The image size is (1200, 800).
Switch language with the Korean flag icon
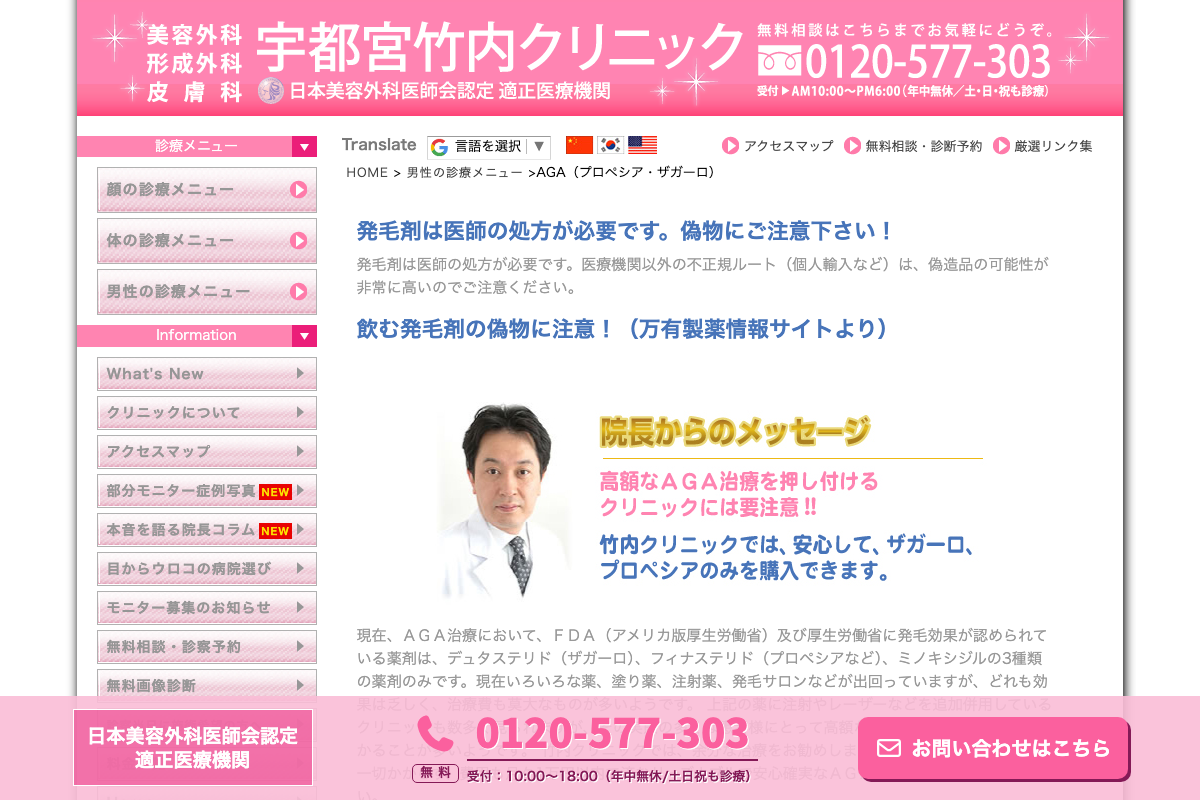[x=610, y=145]
